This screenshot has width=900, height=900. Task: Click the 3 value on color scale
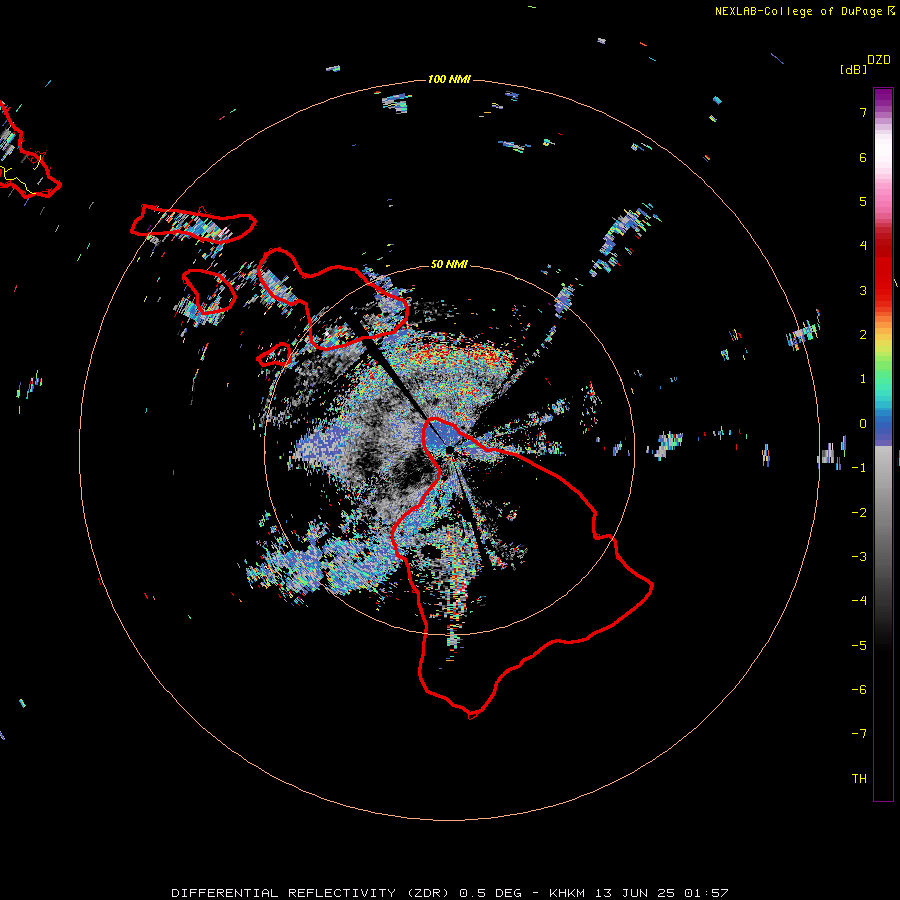pos(863,290)
